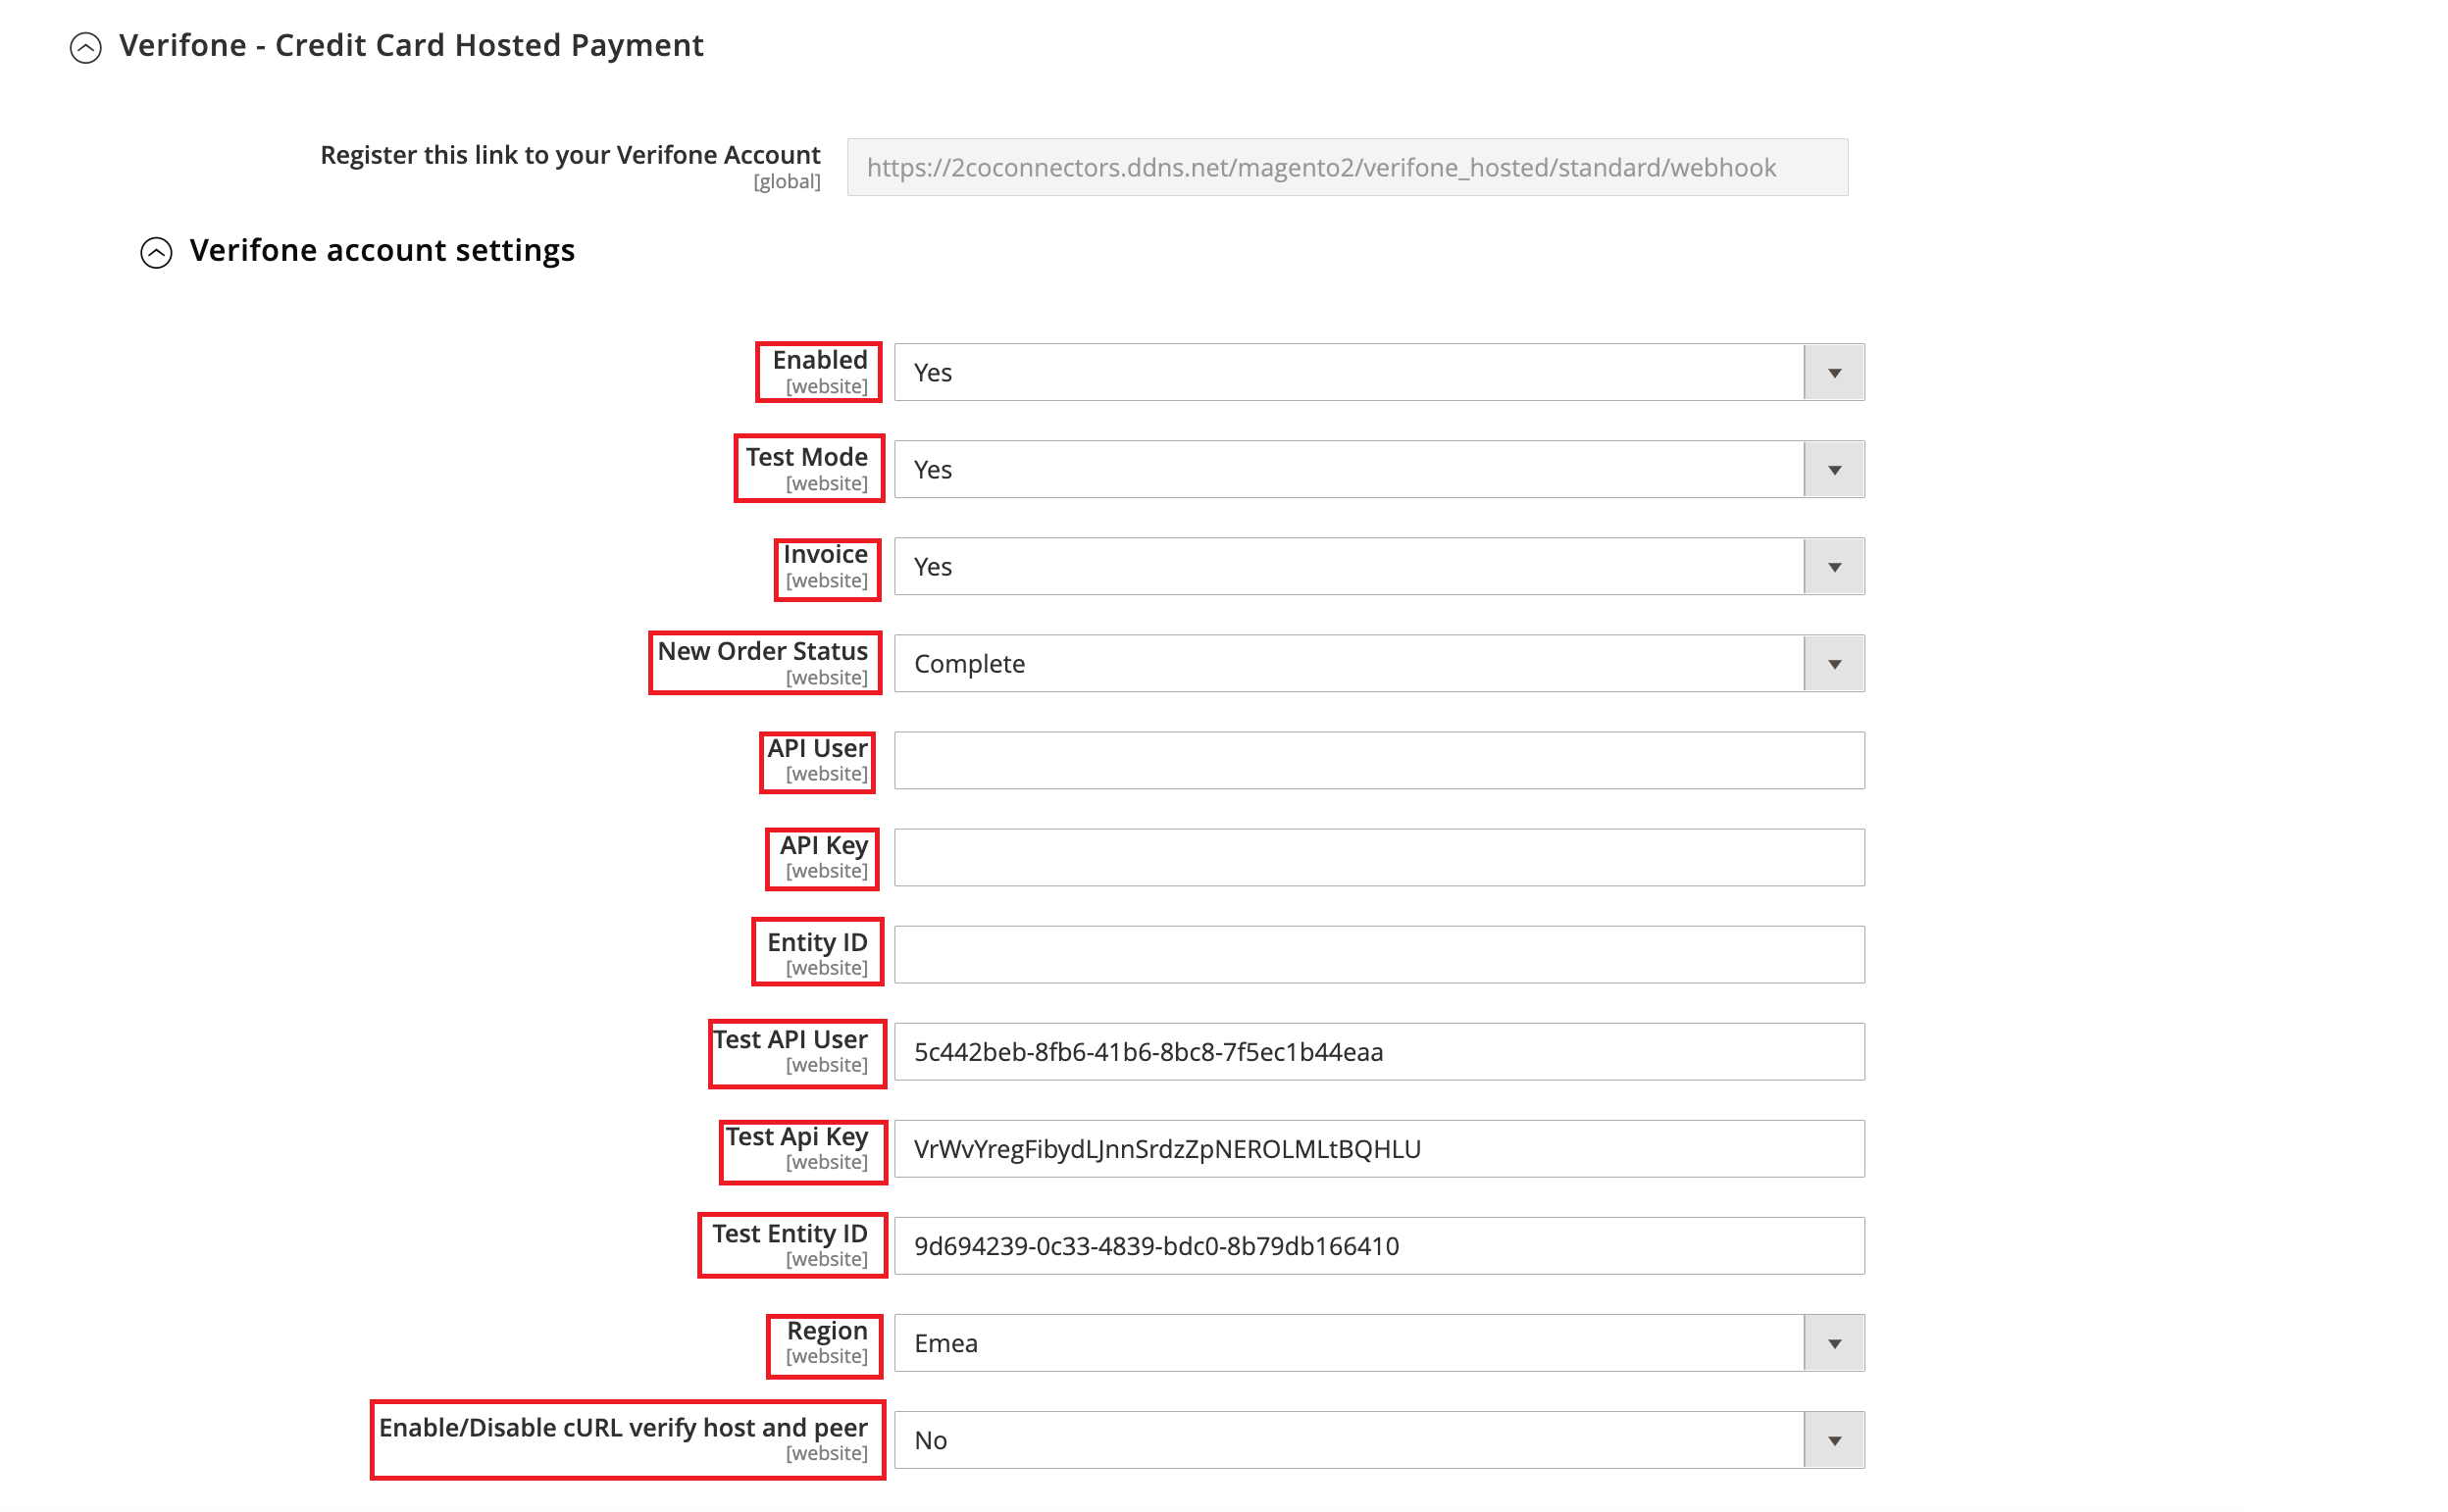Click the New Order Status label
Image resolution: width=2448 pixels, height=1512 pixels.
tap(762, 650)
